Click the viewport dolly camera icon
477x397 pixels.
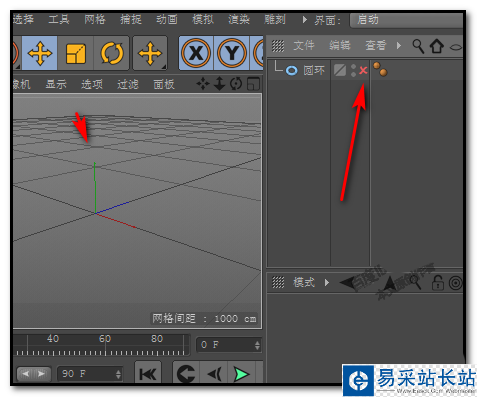click(x=219, y=84)
